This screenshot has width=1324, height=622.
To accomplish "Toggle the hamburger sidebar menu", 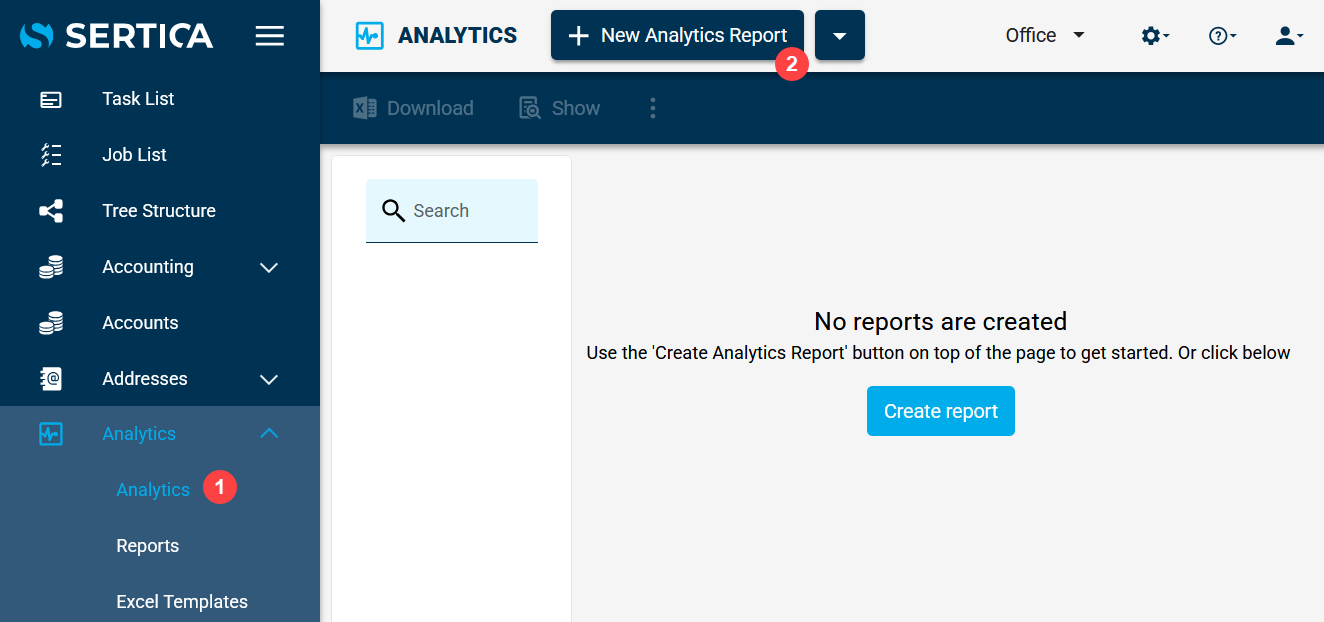I will pyautogui.click(x=270, y=36).
